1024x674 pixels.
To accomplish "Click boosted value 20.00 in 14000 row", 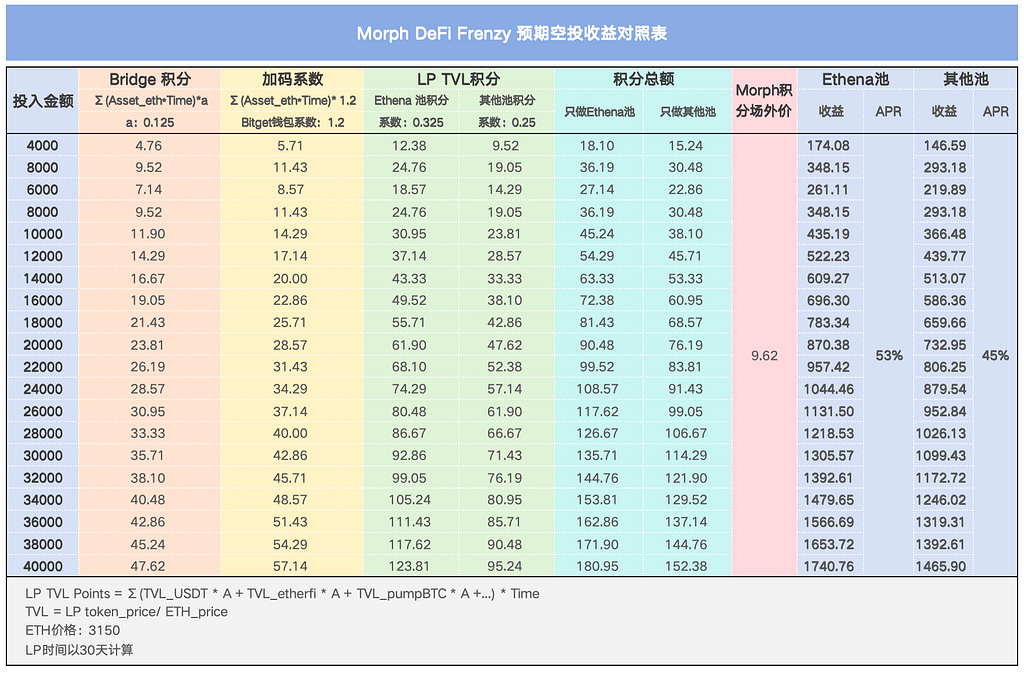I will click(290, 278).
